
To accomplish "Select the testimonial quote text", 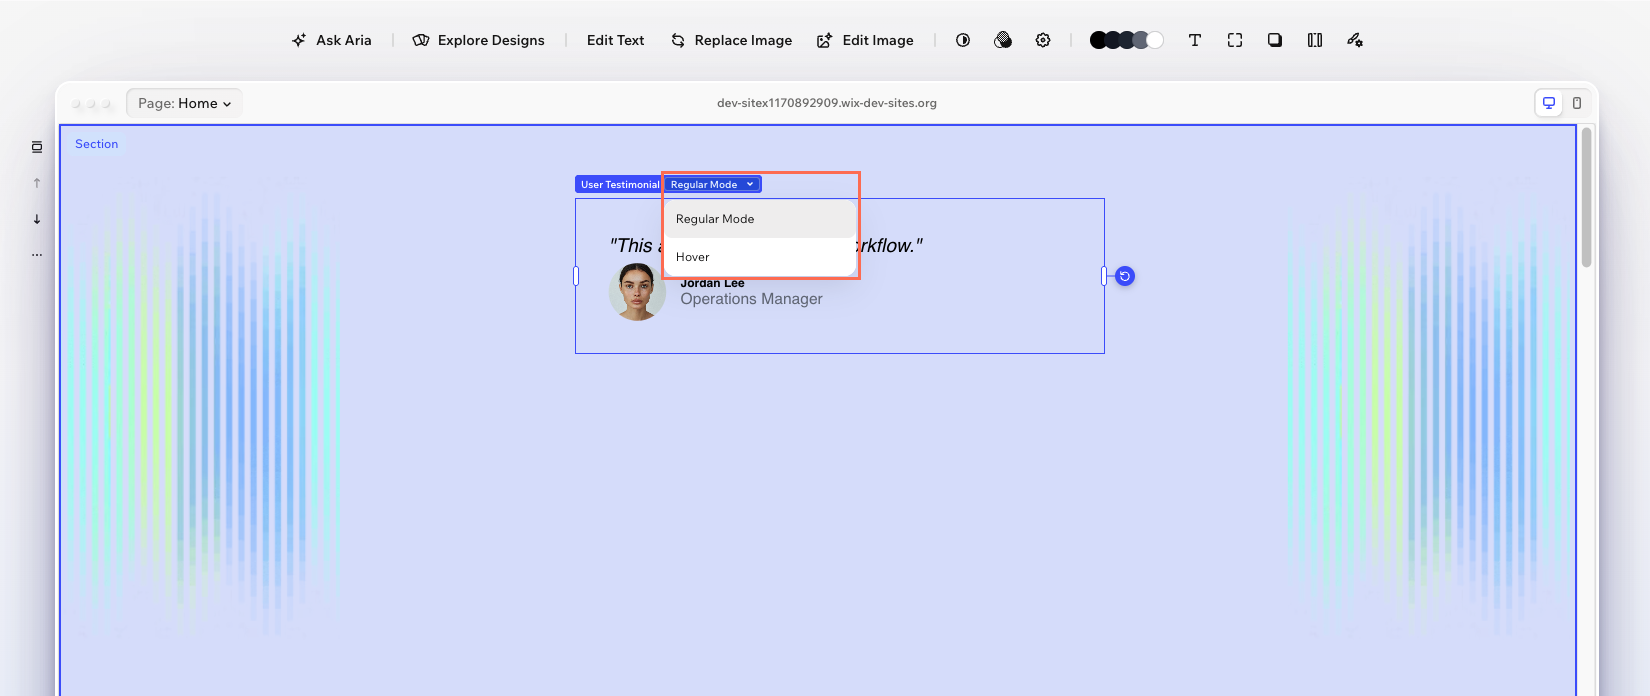I will 766,246.
